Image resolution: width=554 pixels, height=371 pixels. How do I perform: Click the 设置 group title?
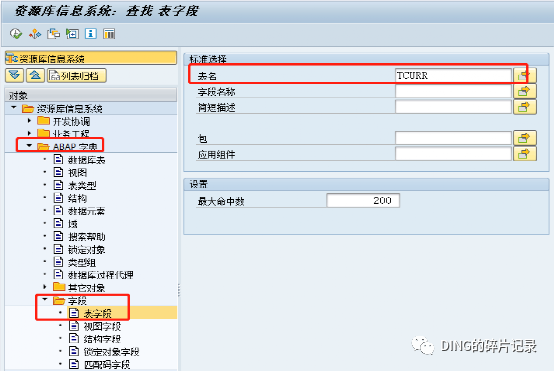(199, 184)
